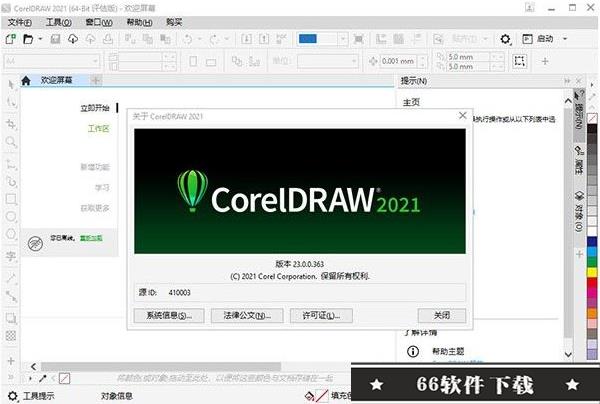
Task: Click the 立即开始 welcome screen item
Action: pyautogui.click(x=95, y=108)
